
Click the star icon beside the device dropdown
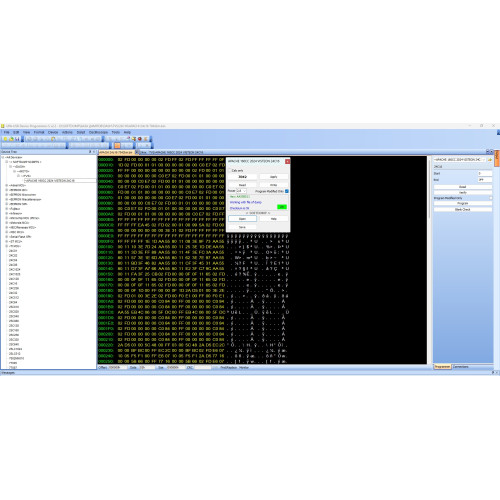490,160
